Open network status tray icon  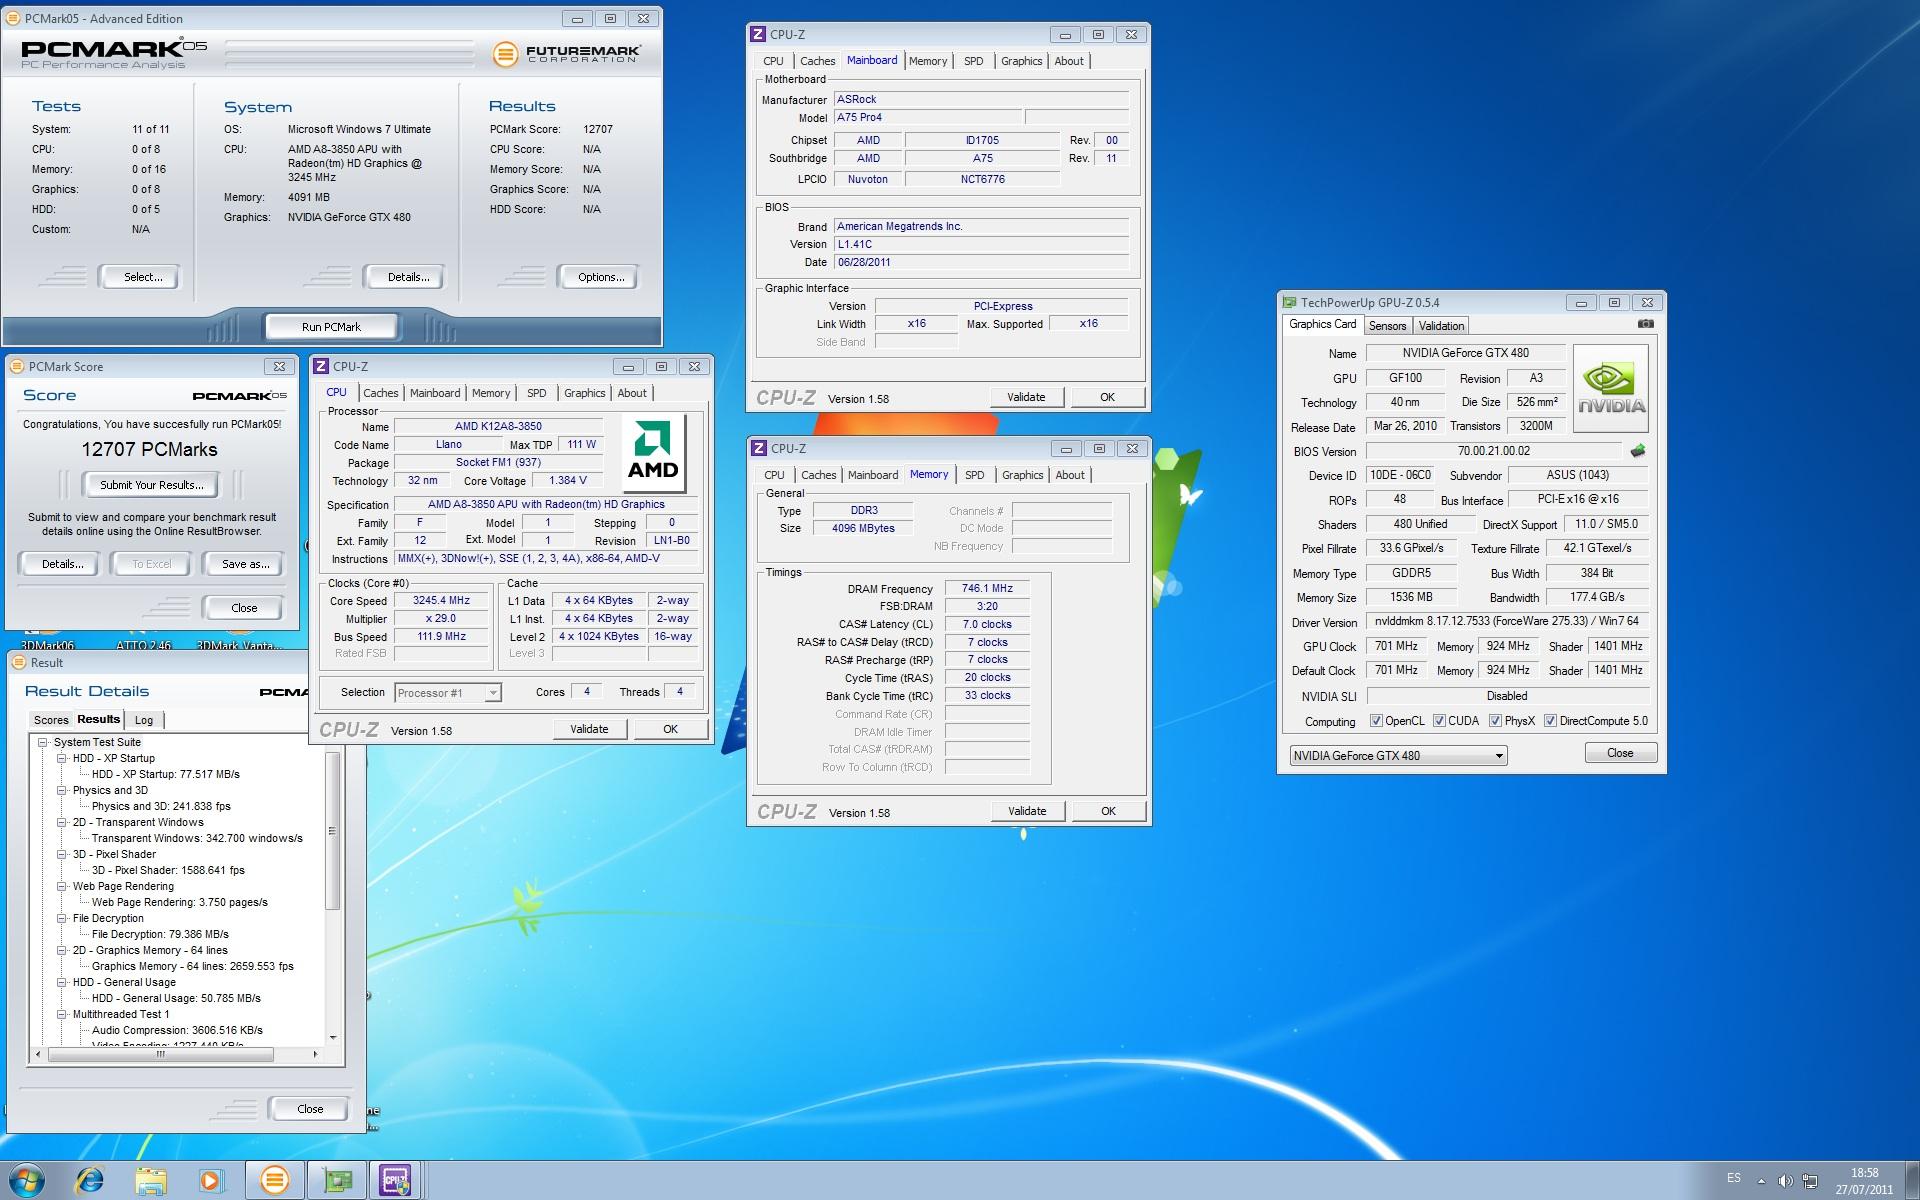1810,1181
